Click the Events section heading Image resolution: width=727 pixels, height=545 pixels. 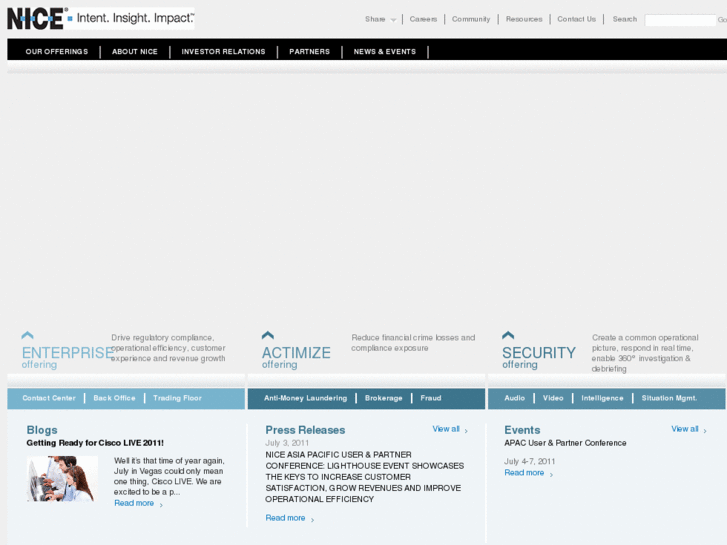(x=522, y=430)
